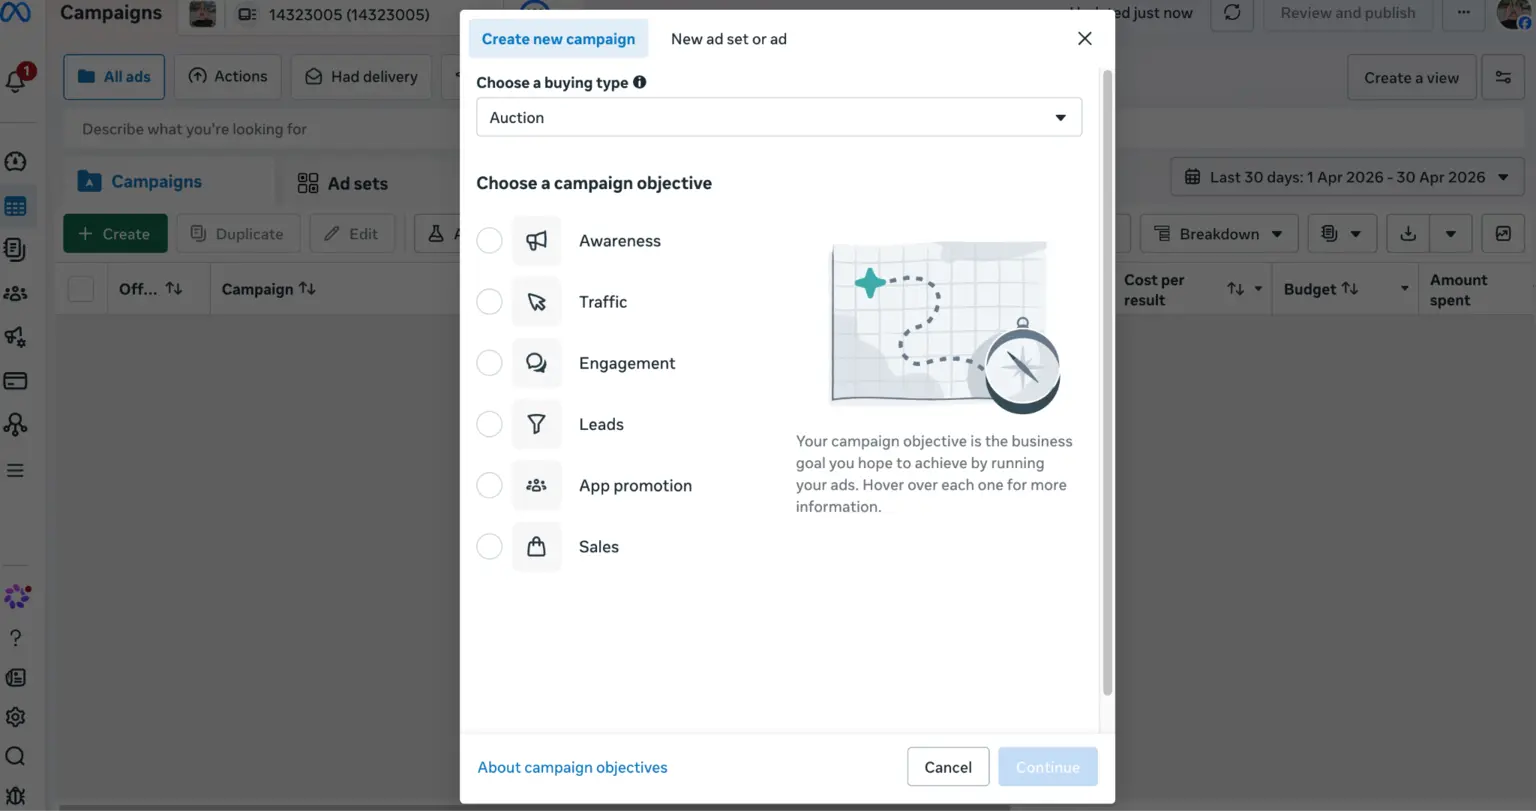This screenshot has width=1536, height=811.
Task: Click the Duplicate button
Action: pos(237,234)
